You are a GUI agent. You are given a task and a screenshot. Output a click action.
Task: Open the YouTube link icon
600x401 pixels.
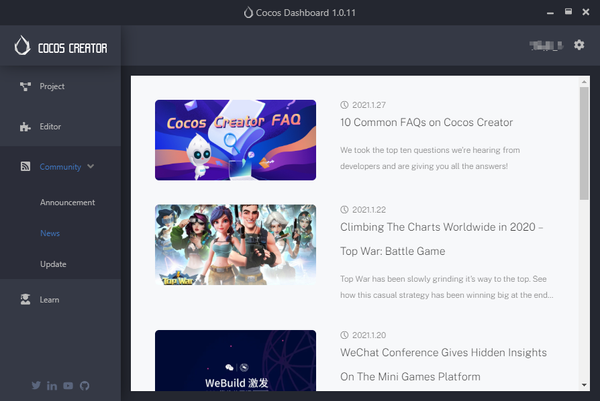click(x=68, y=386)
